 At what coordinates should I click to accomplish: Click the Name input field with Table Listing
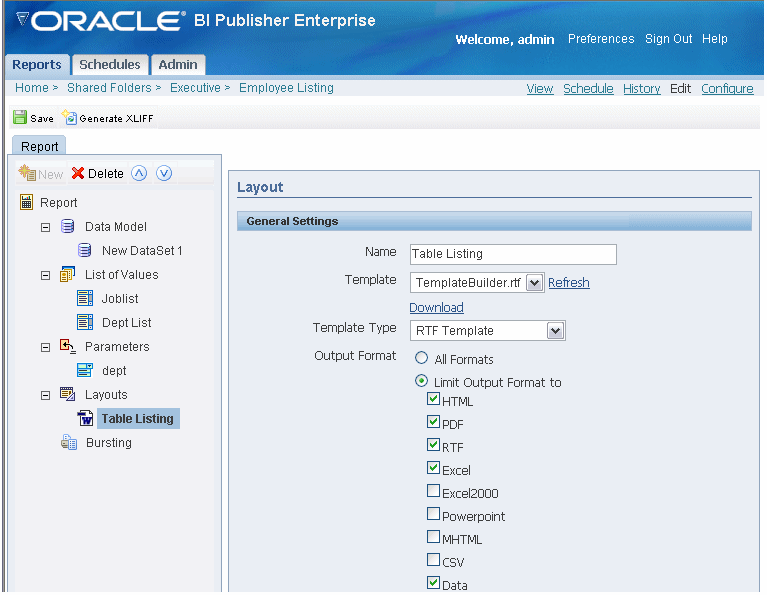coord(513,254)
